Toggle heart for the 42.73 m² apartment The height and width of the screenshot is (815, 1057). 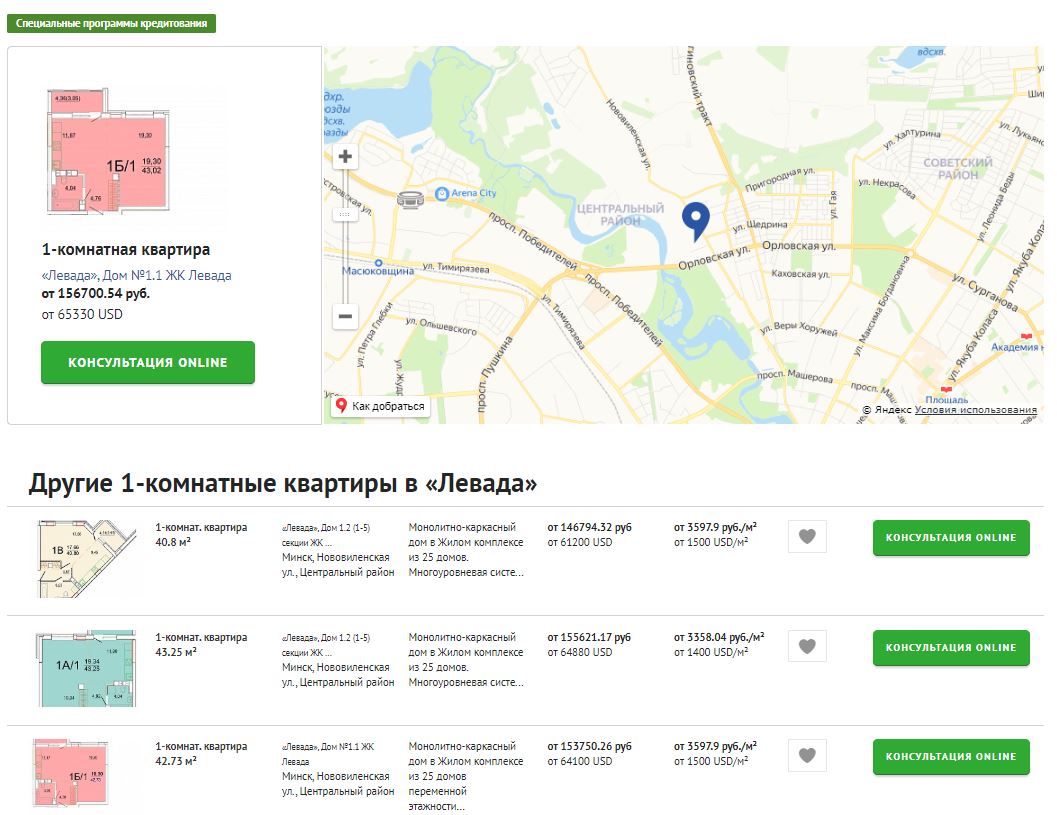click(x=807, y=756)
